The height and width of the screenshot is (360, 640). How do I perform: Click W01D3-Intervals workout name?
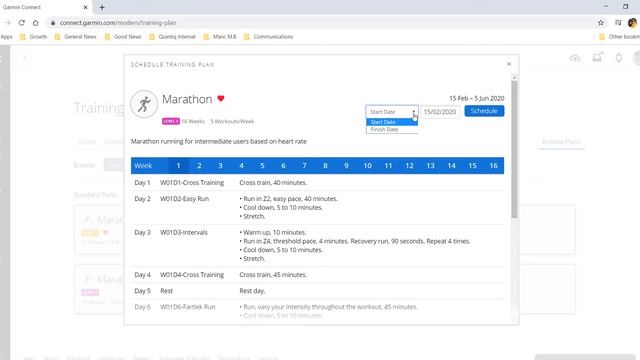tap(184, 232)
